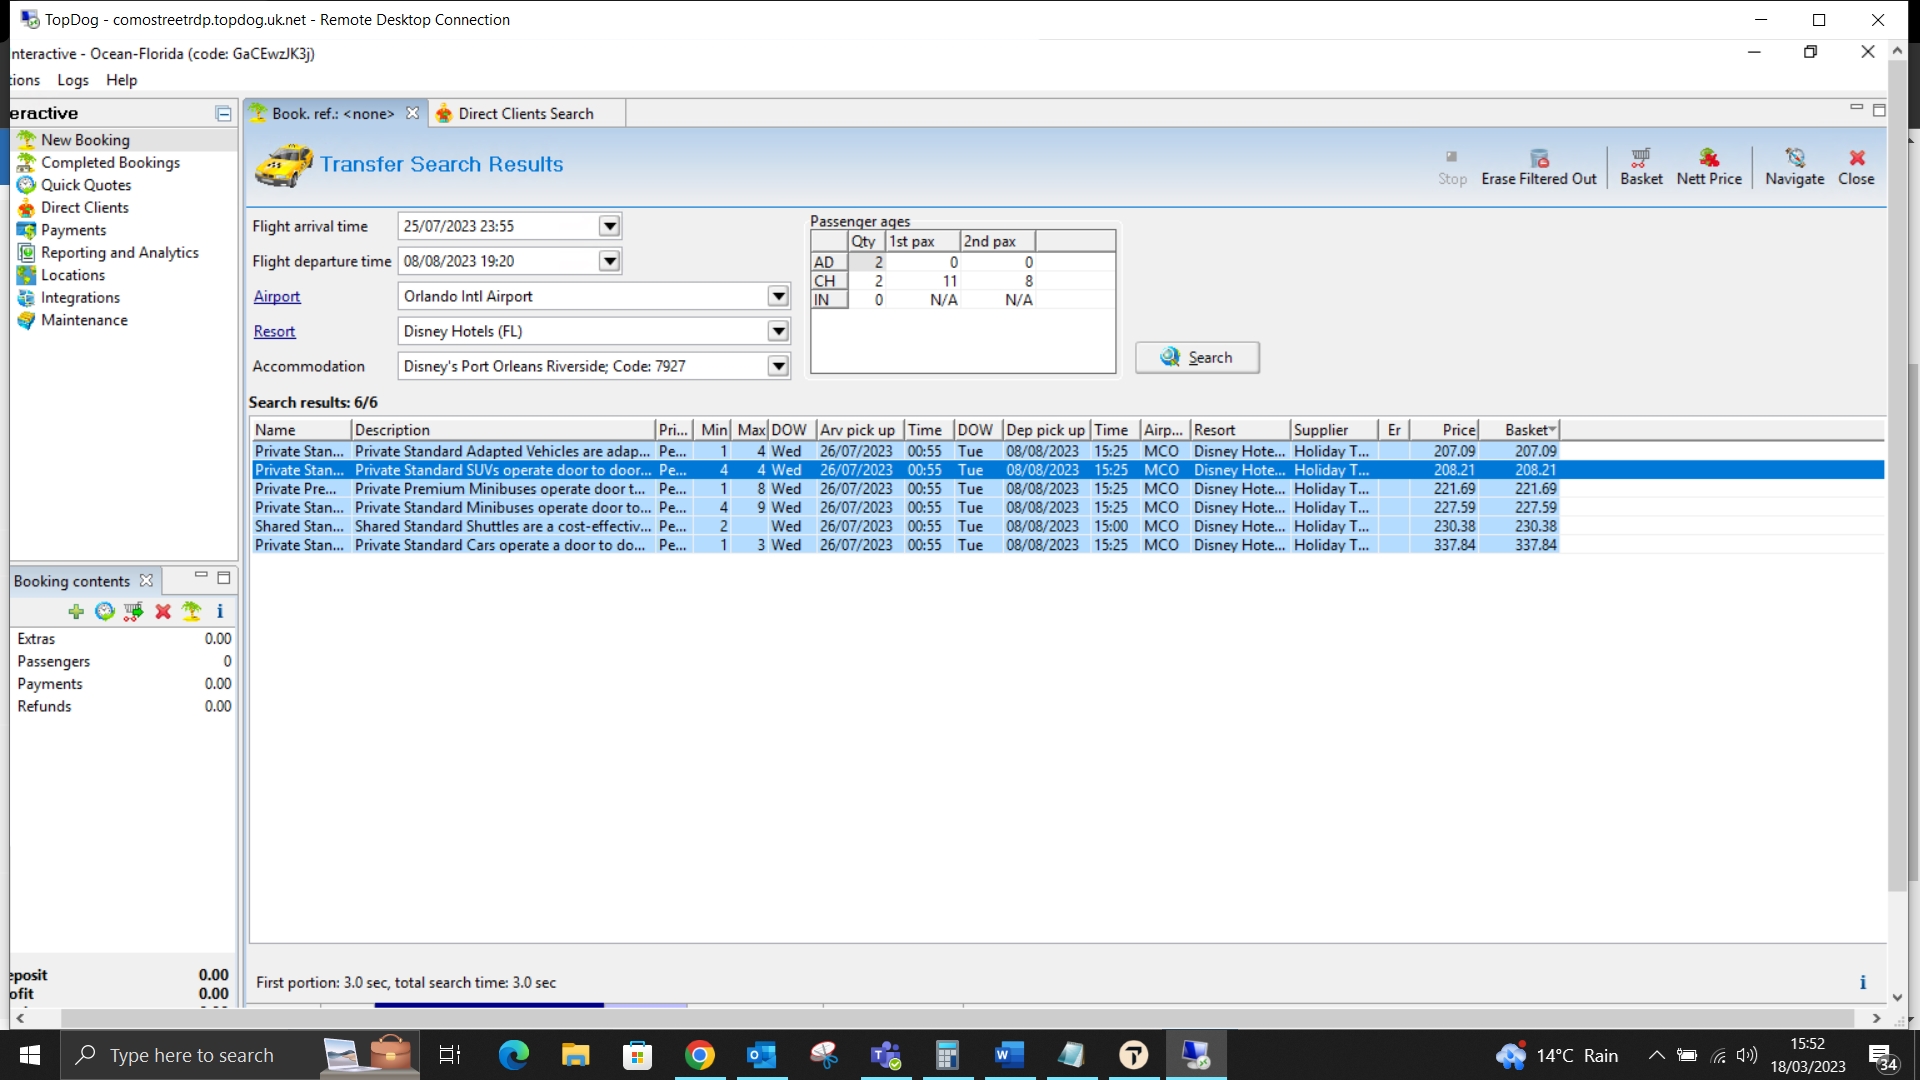Viewport: 1920px width, 1080px height.
Task: Open the Disney Hotels (FL) resort dropdown
Action: click(x=778, y=331)
